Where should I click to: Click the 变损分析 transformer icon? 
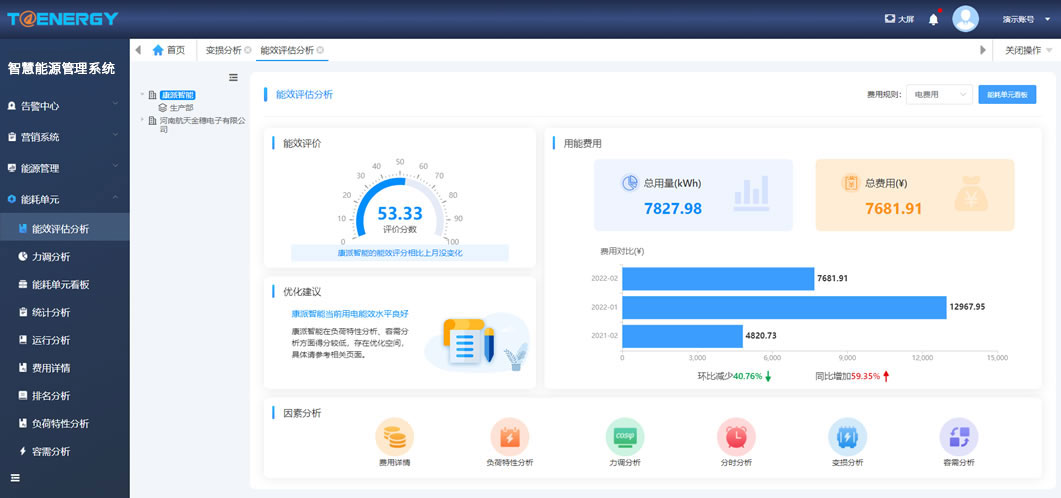847,437
